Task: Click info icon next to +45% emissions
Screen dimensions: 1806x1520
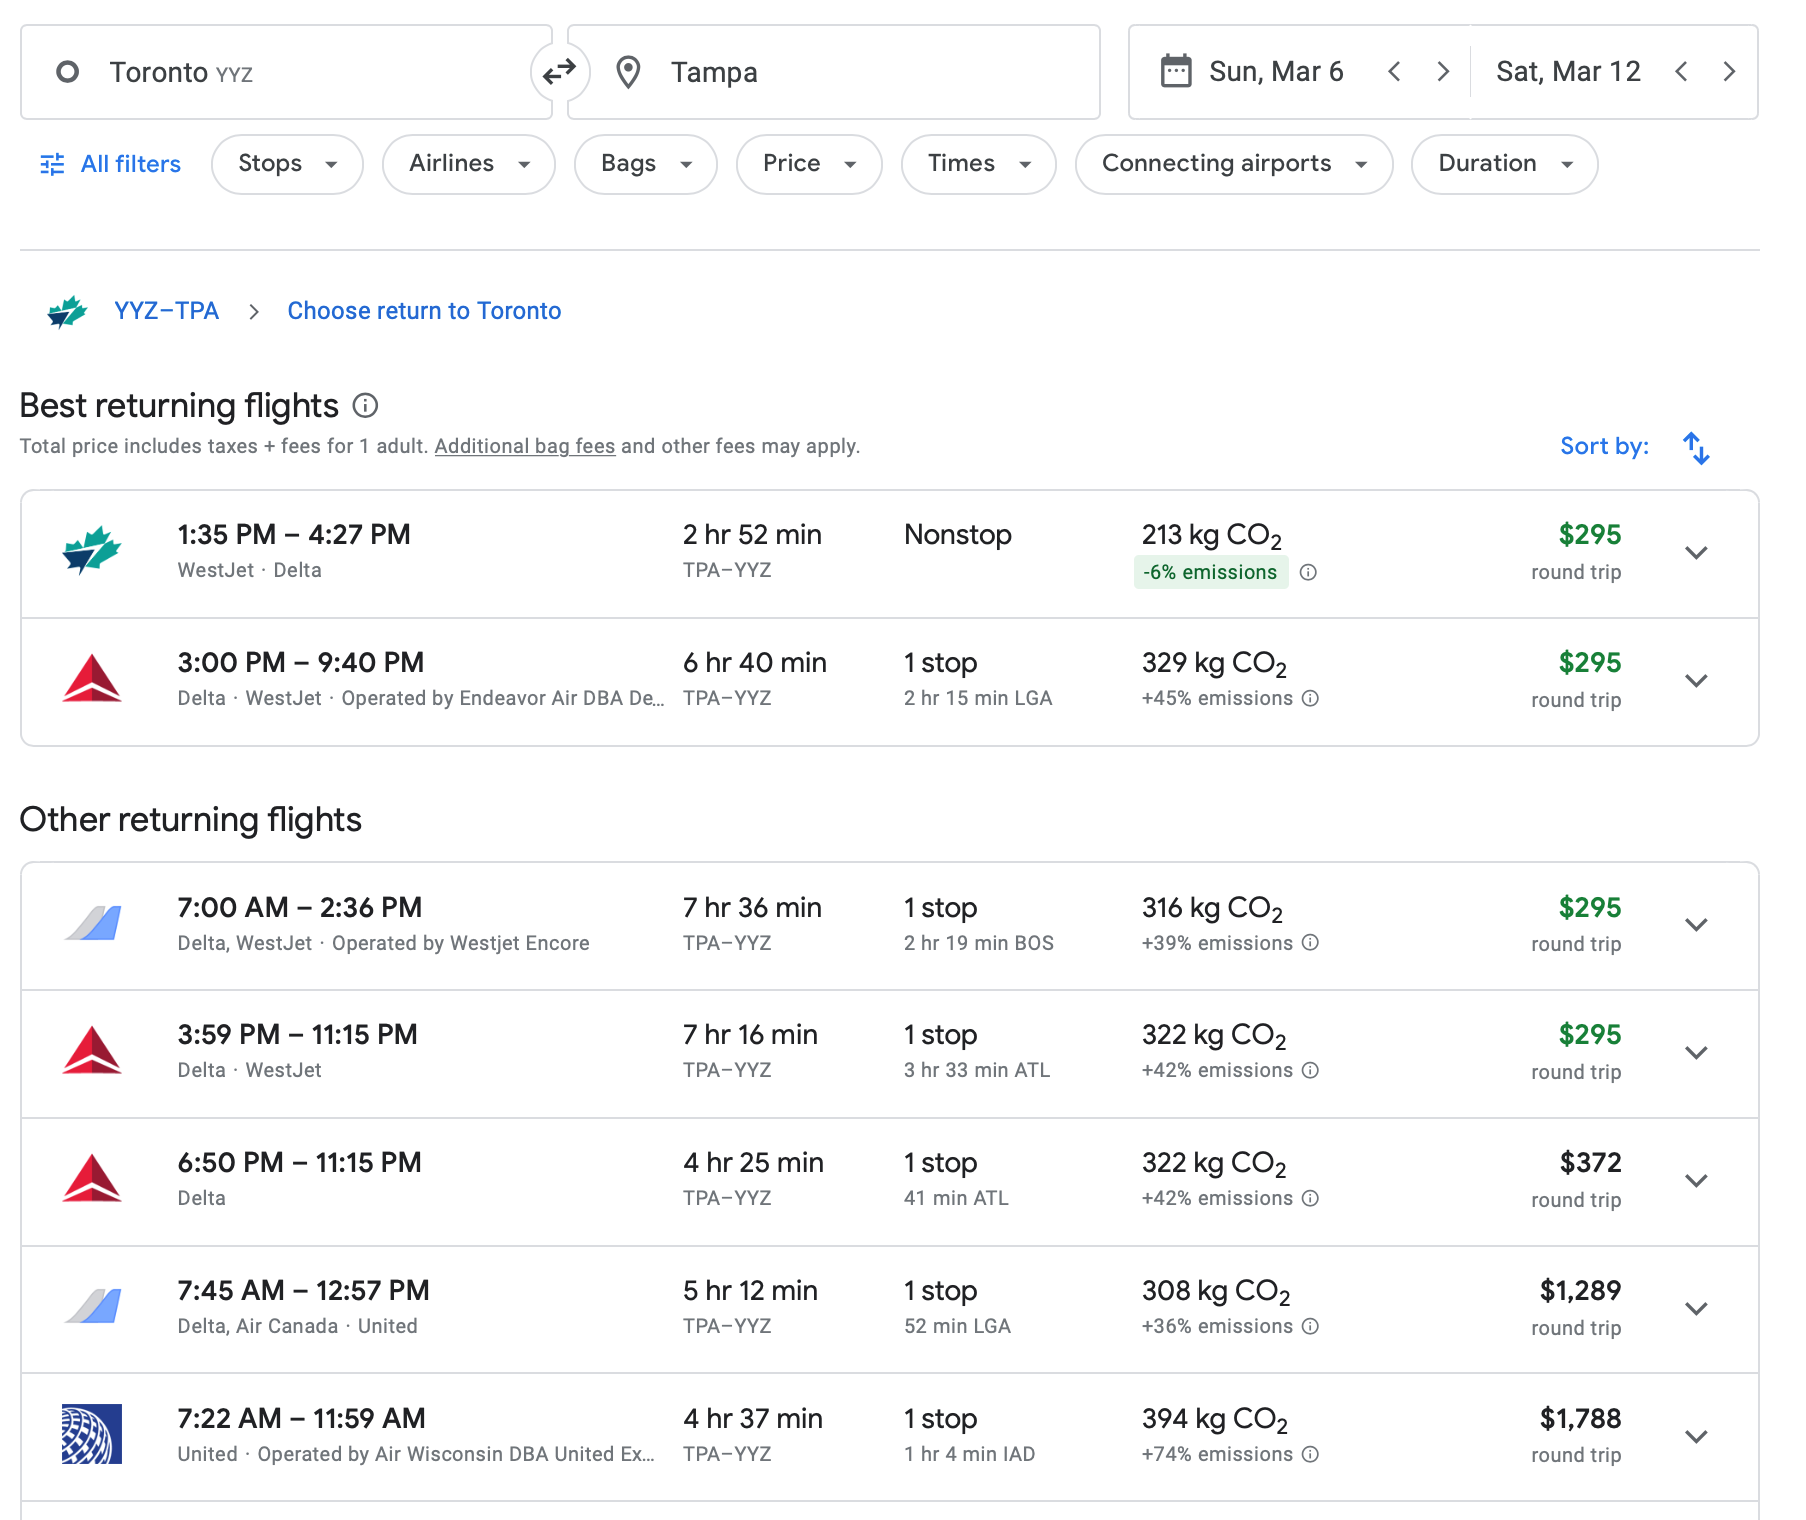Action: 1311,698
